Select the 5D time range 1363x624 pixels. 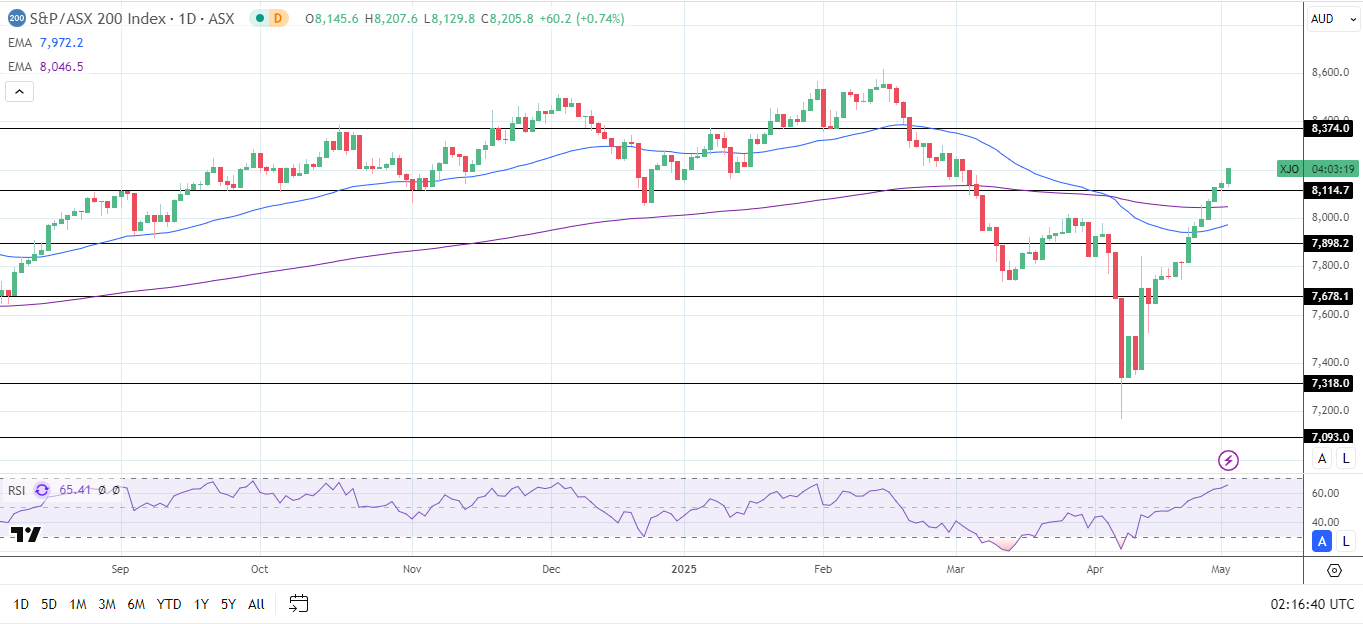(48, 604)
